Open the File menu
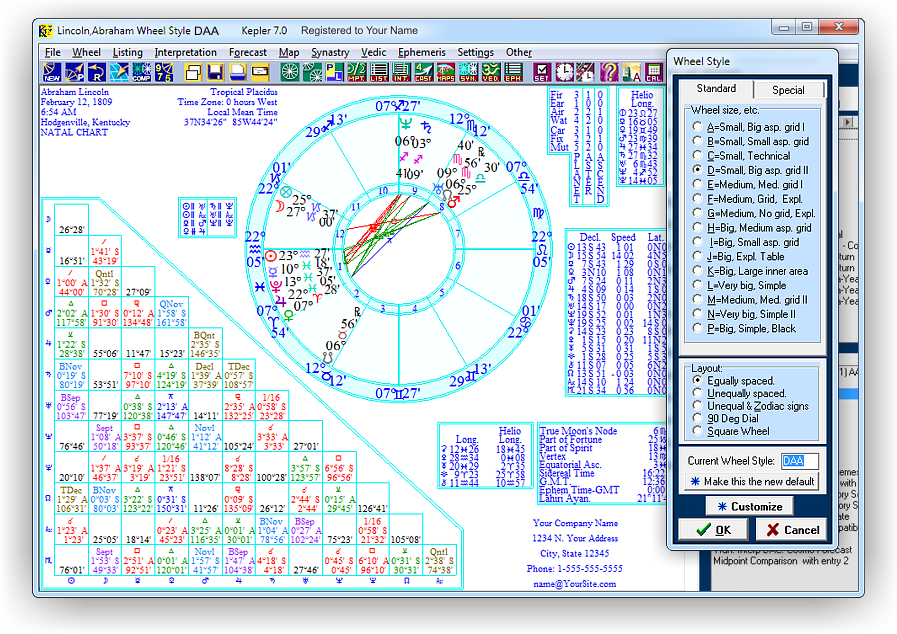The width and height of the screenshot is (897, 634). 53,52
